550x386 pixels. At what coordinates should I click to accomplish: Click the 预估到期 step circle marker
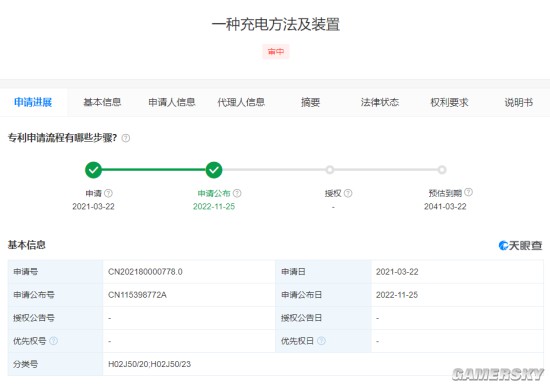(x=442, y=170)
